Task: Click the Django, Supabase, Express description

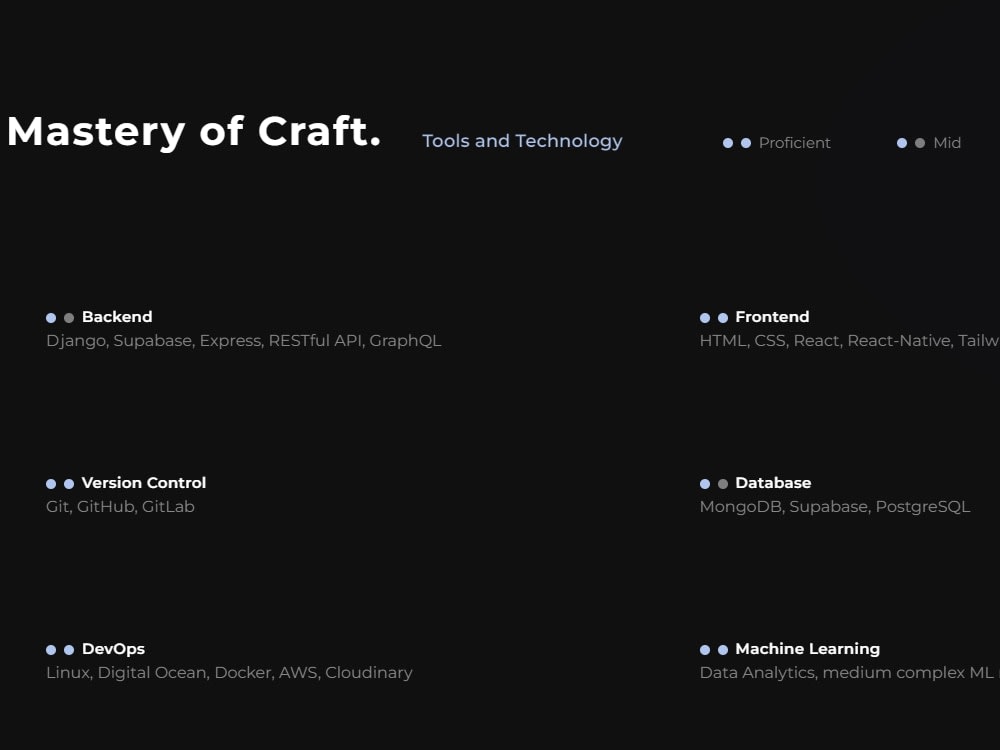Action: [x=244, y=341]
